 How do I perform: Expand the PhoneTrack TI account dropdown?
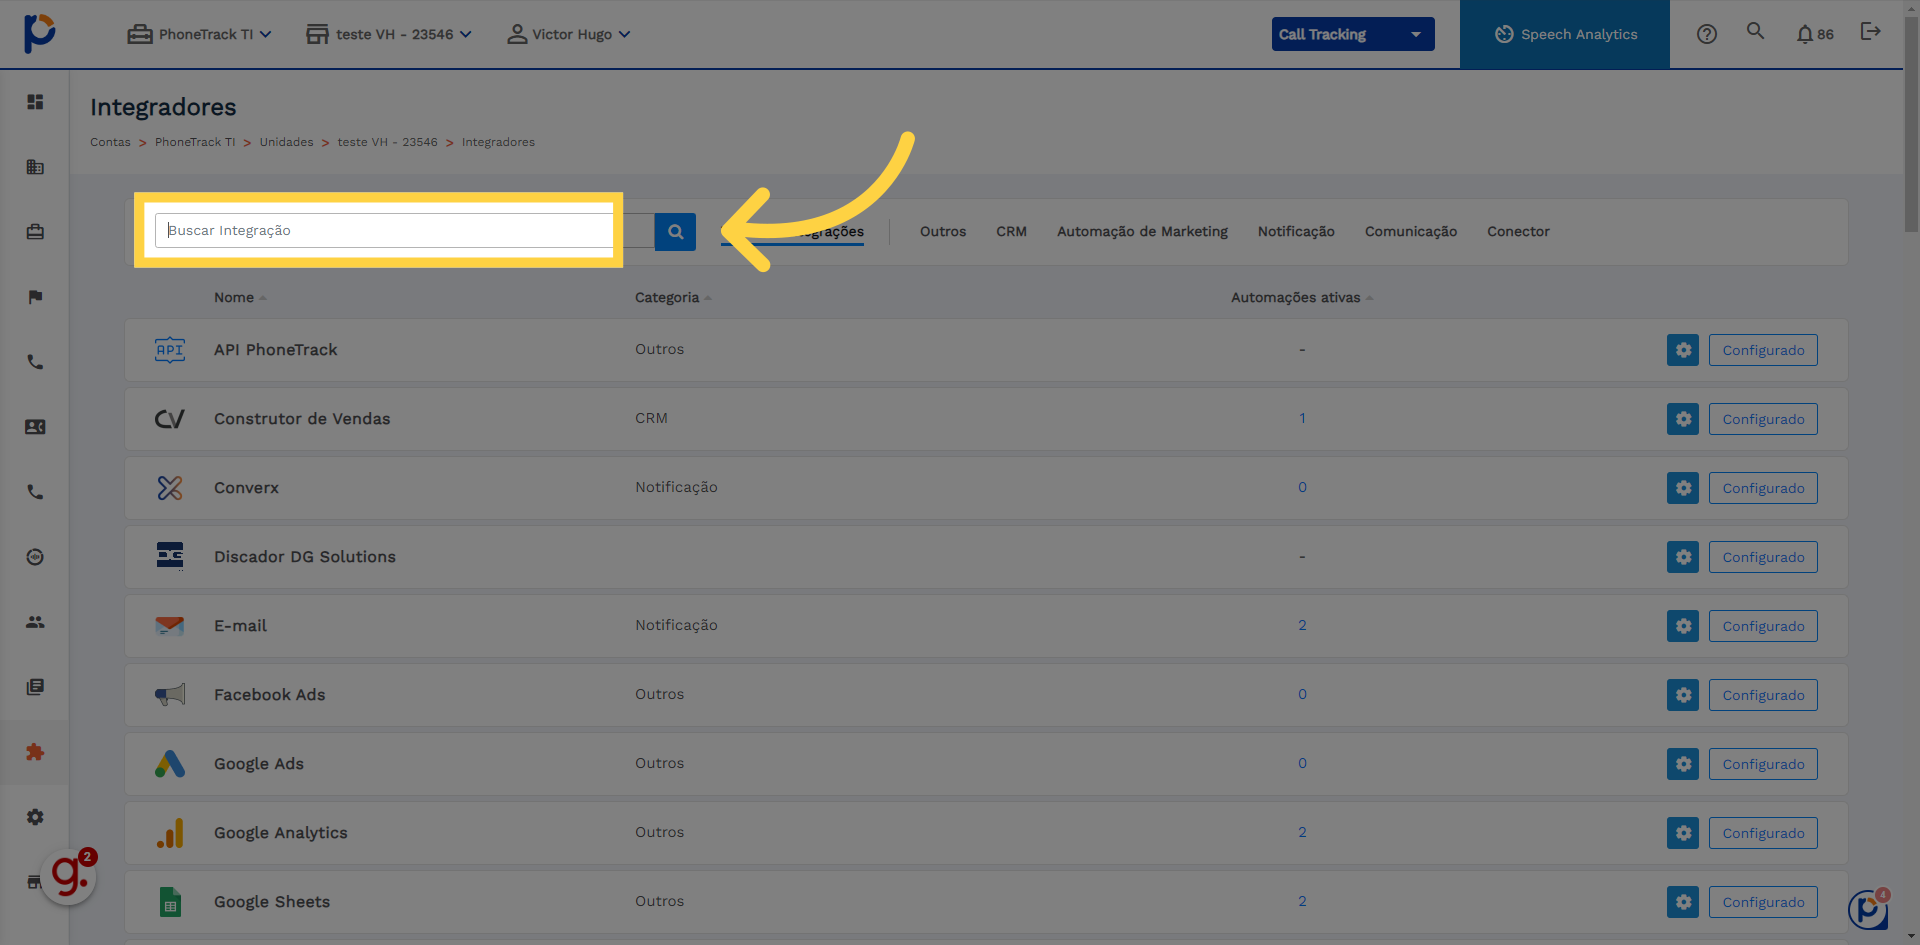(200, 34)
